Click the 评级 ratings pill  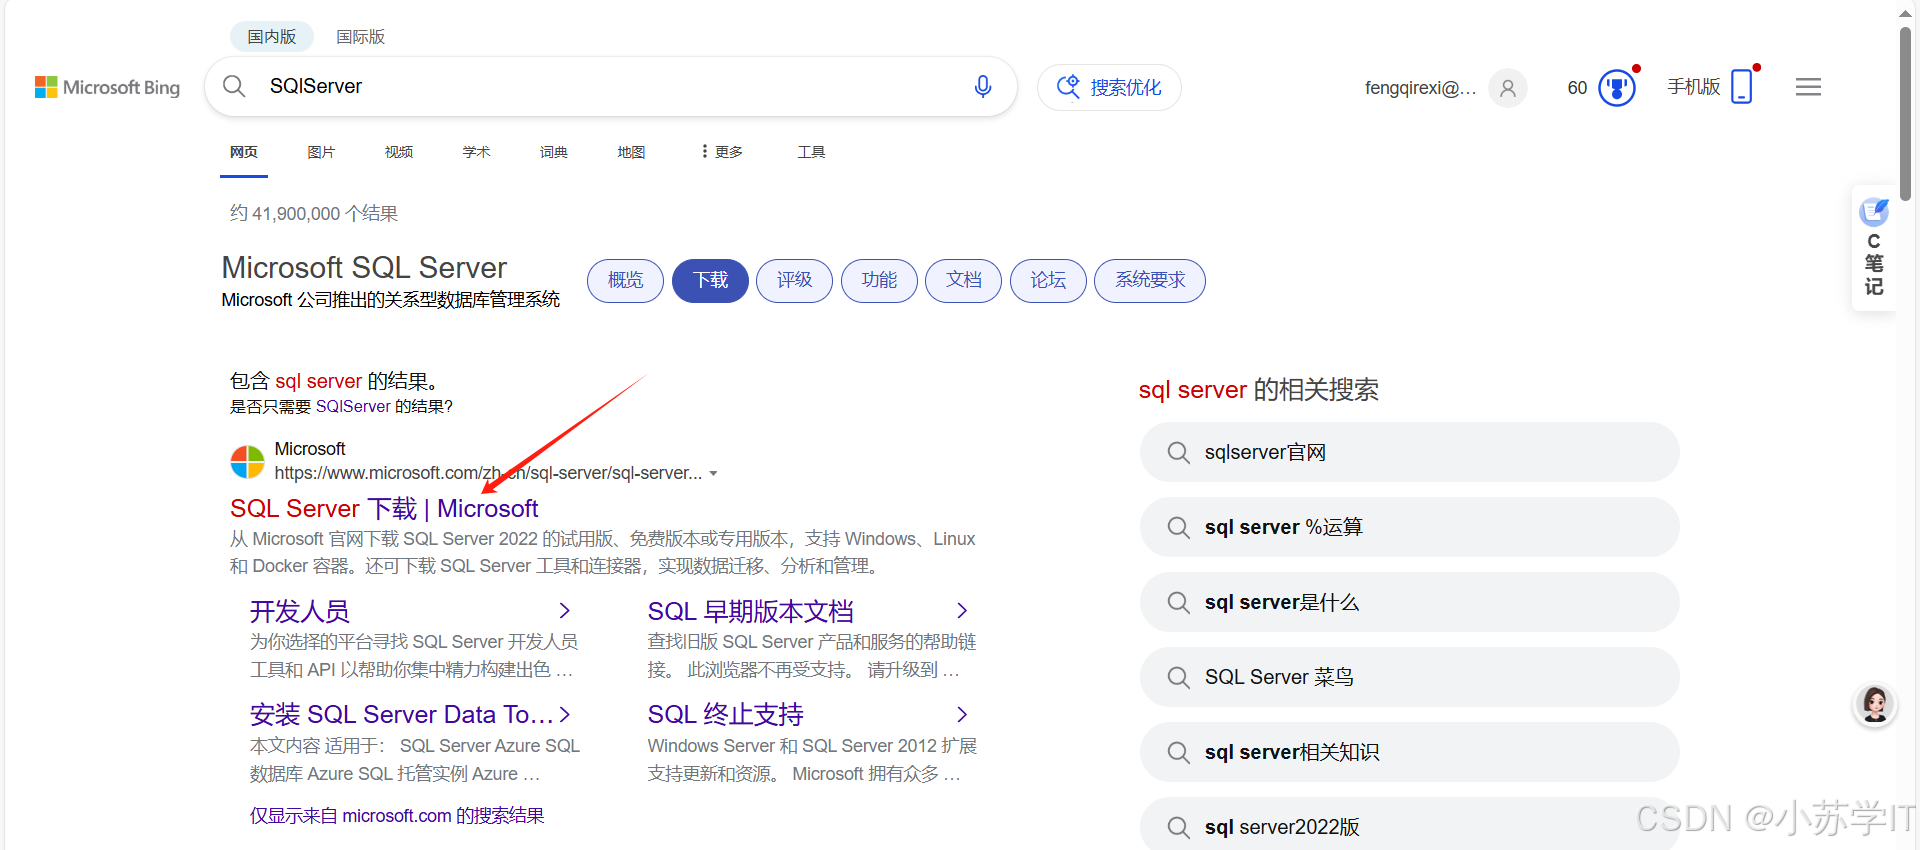click(x=794, y=280)
